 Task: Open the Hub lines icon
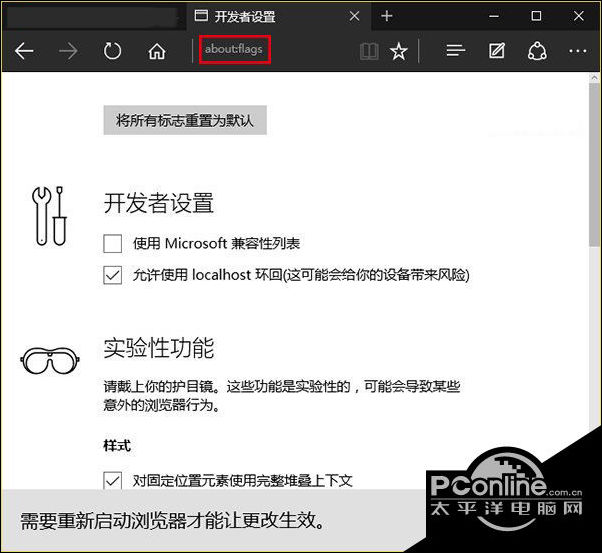click(456, 50)
